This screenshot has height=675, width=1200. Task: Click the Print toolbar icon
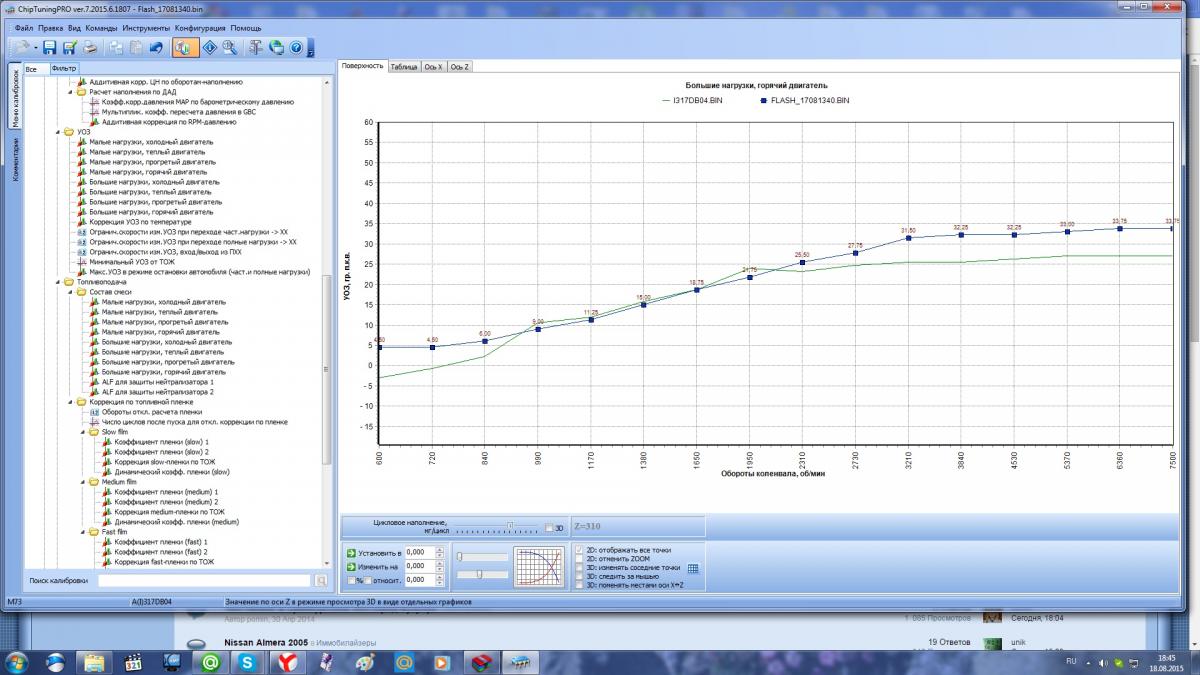[x=91, y=47]
